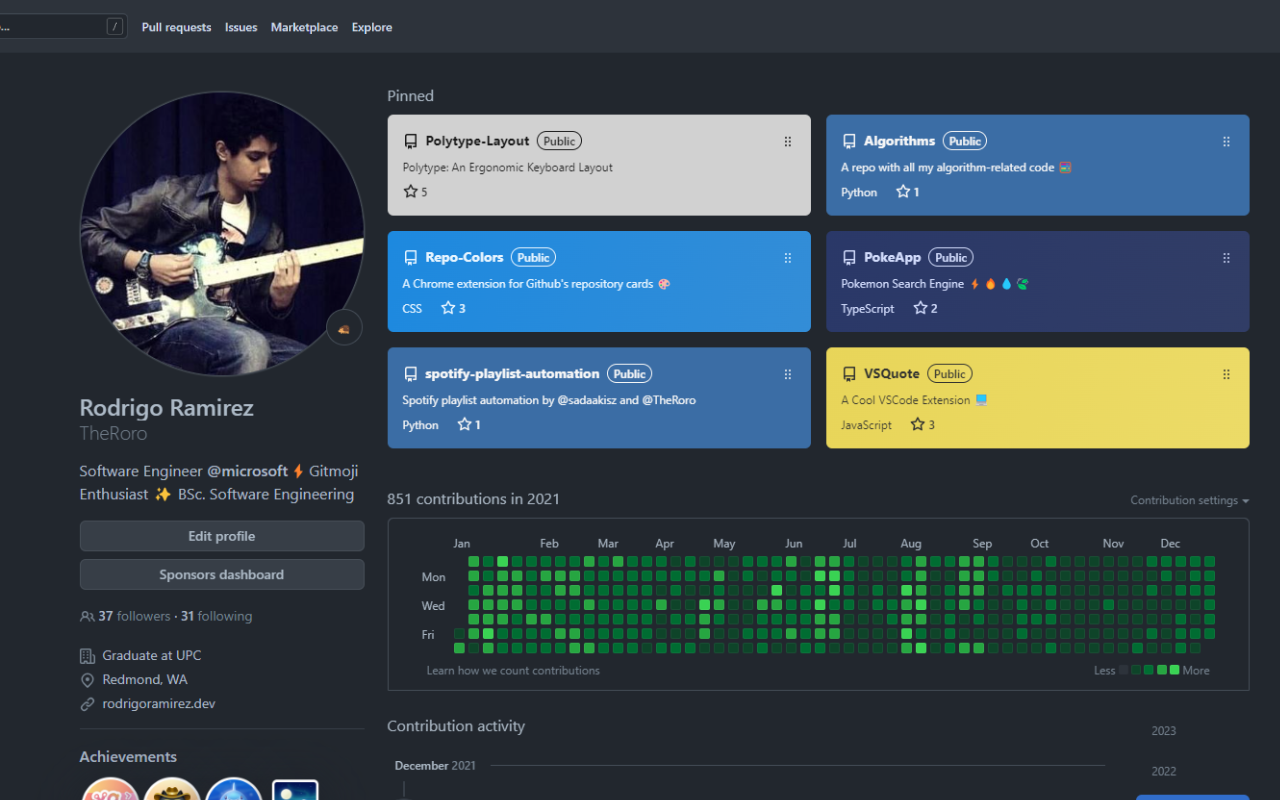Click the Achievements heading
The image size is (1280, 800).
128,757
